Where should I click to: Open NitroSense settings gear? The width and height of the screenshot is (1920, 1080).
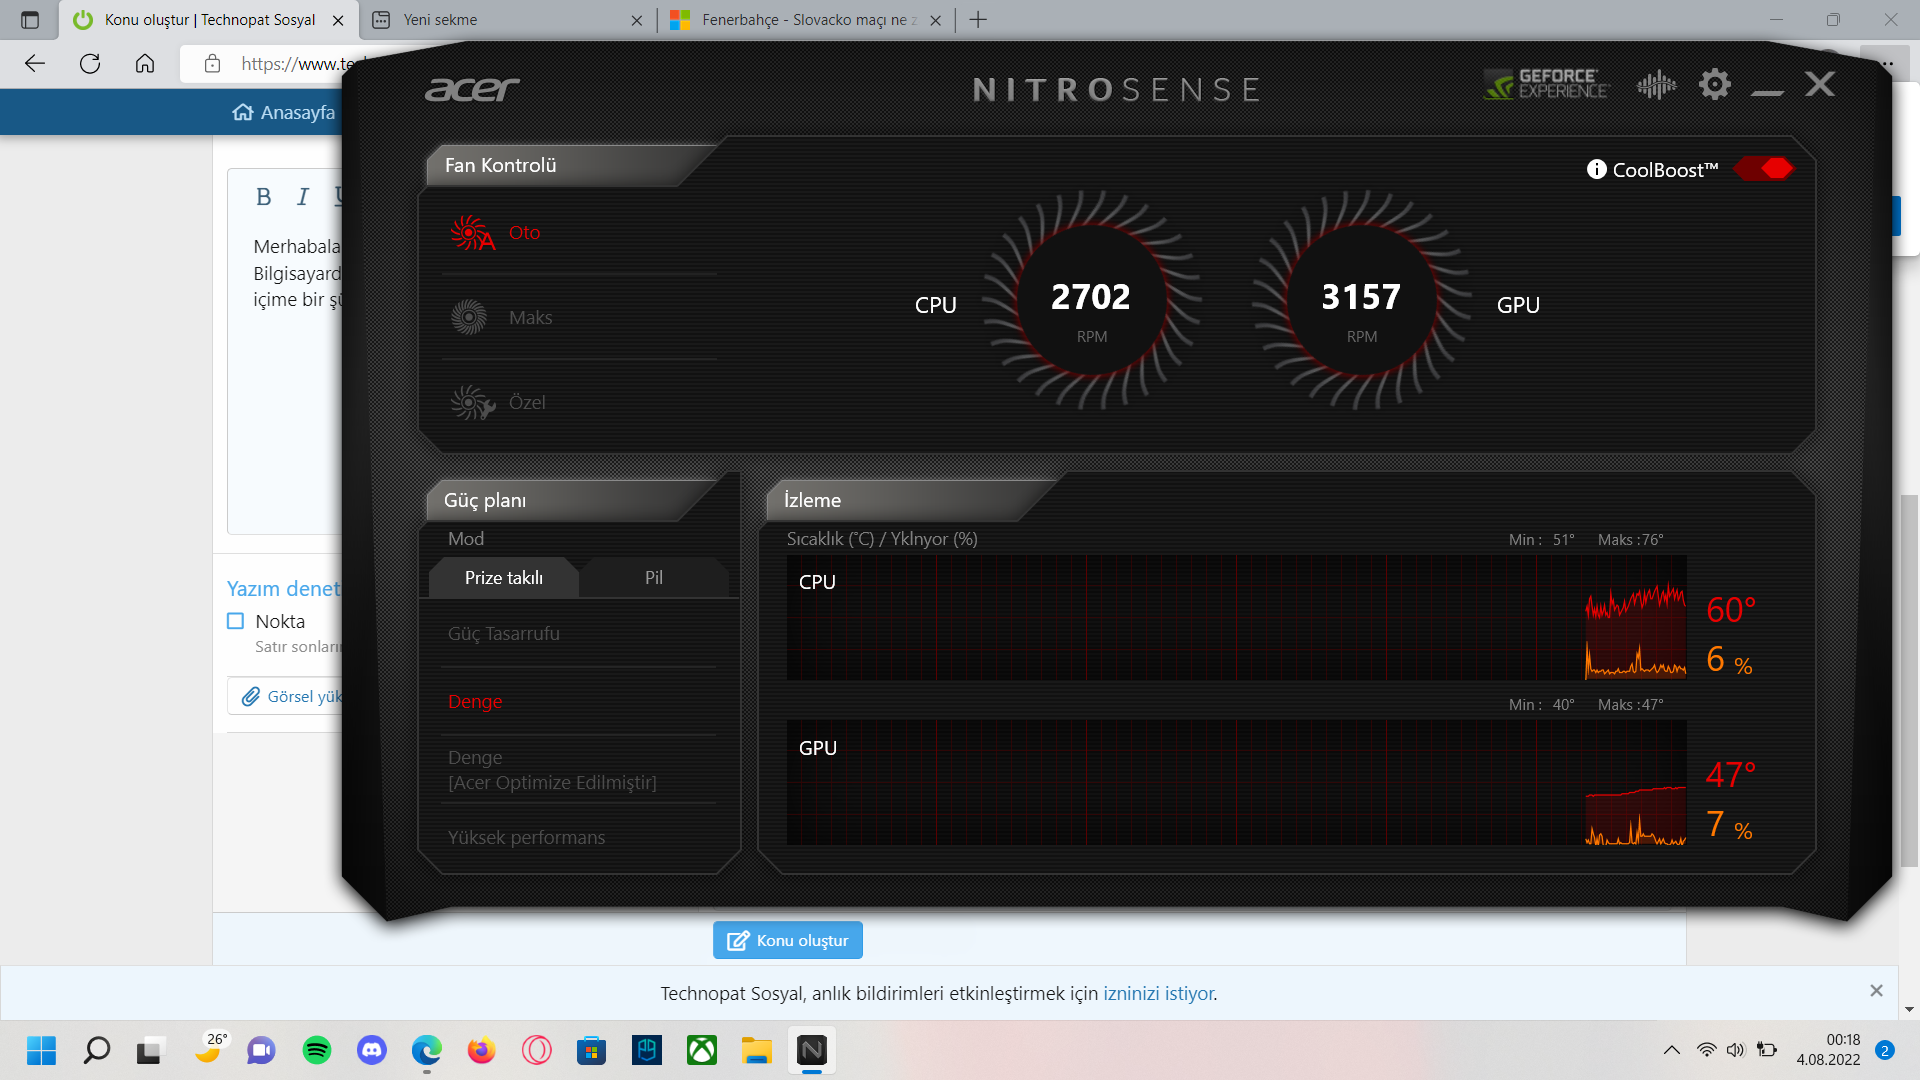click(x=1714, y=84)
